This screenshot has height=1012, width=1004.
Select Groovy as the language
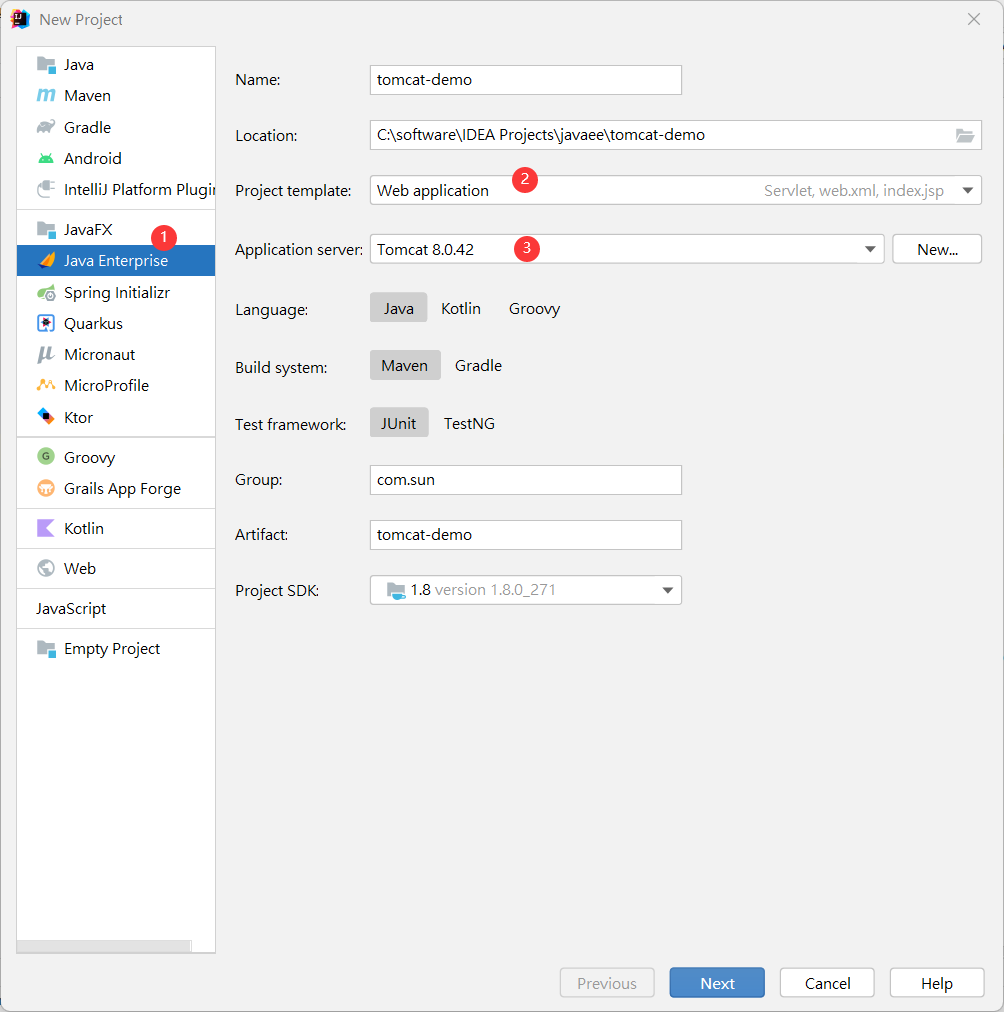pyautogui.click(x=534, y=309)
